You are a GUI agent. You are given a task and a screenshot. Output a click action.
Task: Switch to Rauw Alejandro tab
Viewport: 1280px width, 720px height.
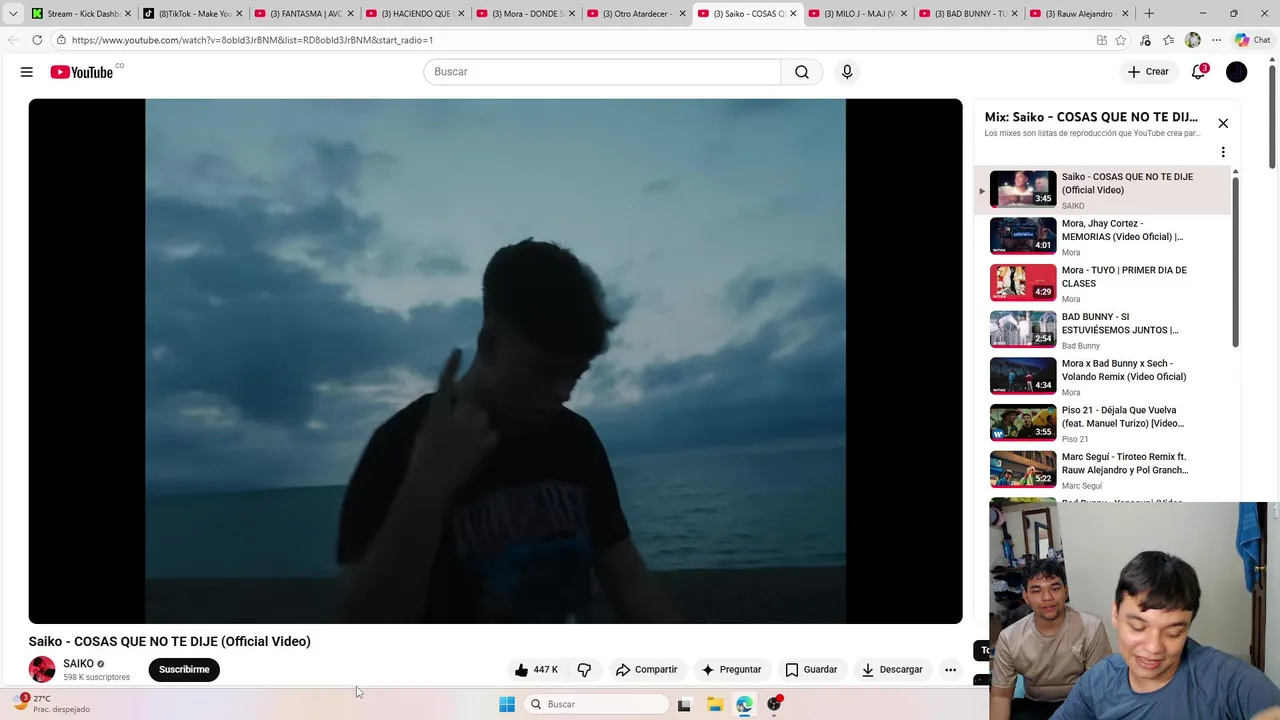[1078, 14]
